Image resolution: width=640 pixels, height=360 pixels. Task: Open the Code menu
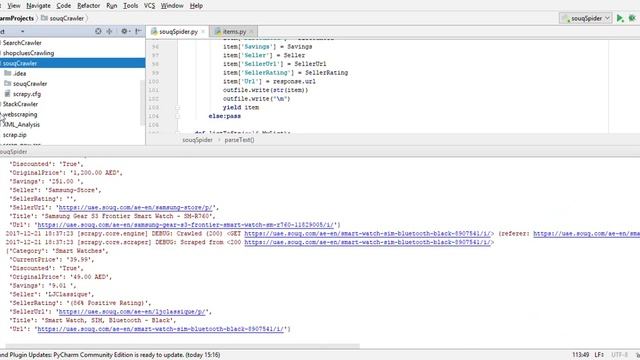[x=63, y=6]
